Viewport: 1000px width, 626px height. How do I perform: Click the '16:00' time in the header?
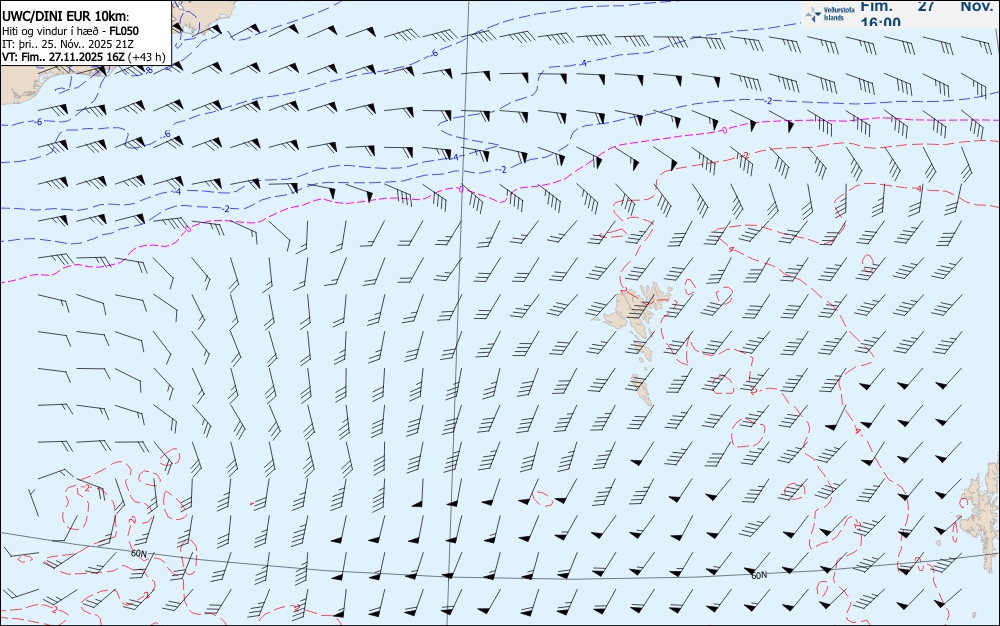point(881,22)
